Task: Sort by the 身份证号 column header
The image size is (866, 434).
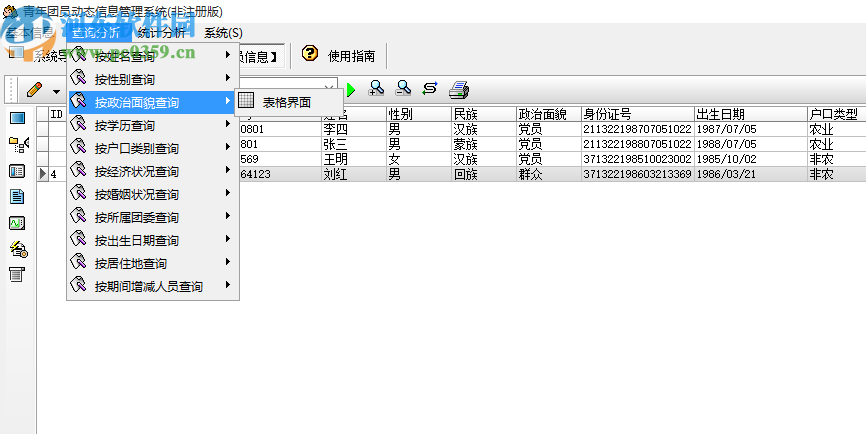Action: click(x=637, y=114)
